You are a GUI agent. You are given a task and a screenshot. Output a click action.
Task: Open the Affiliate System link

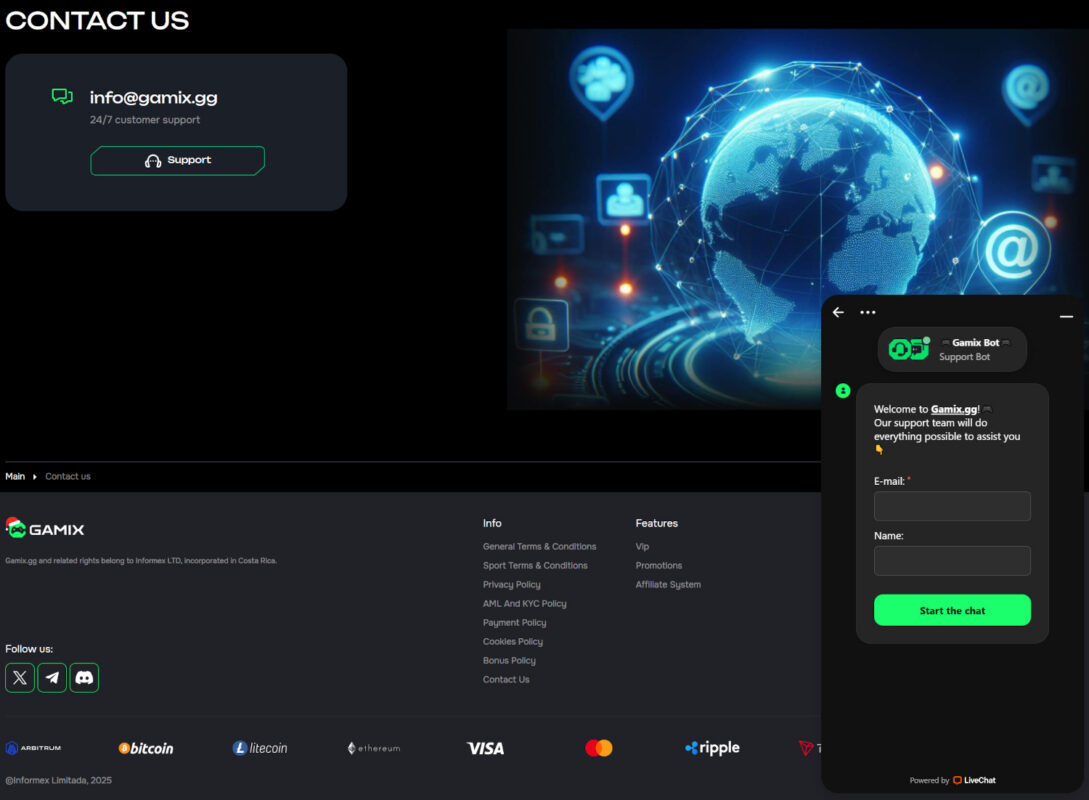[668, 585]
